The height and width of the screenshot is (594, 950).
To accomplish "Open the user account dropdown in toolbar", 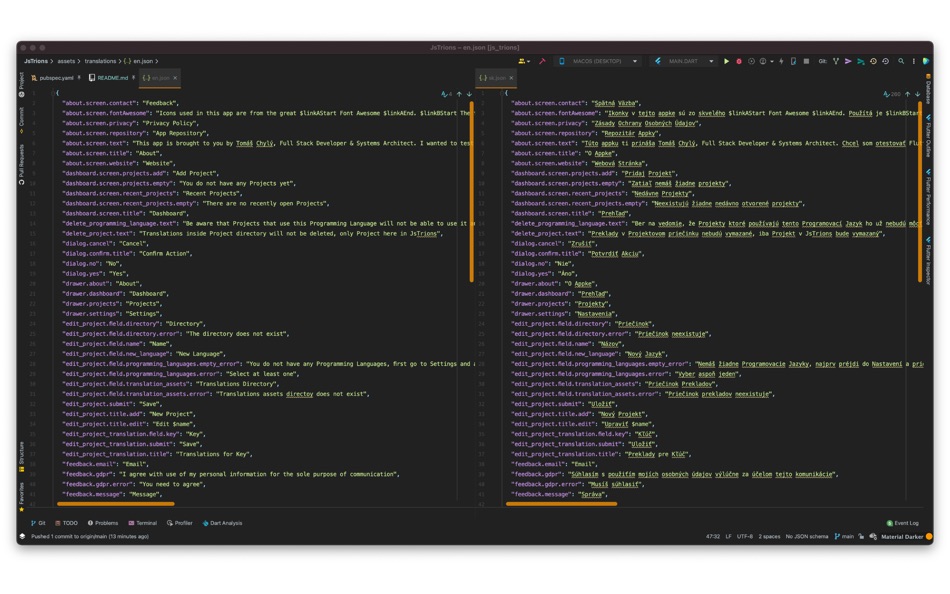I will click(523, 61).
